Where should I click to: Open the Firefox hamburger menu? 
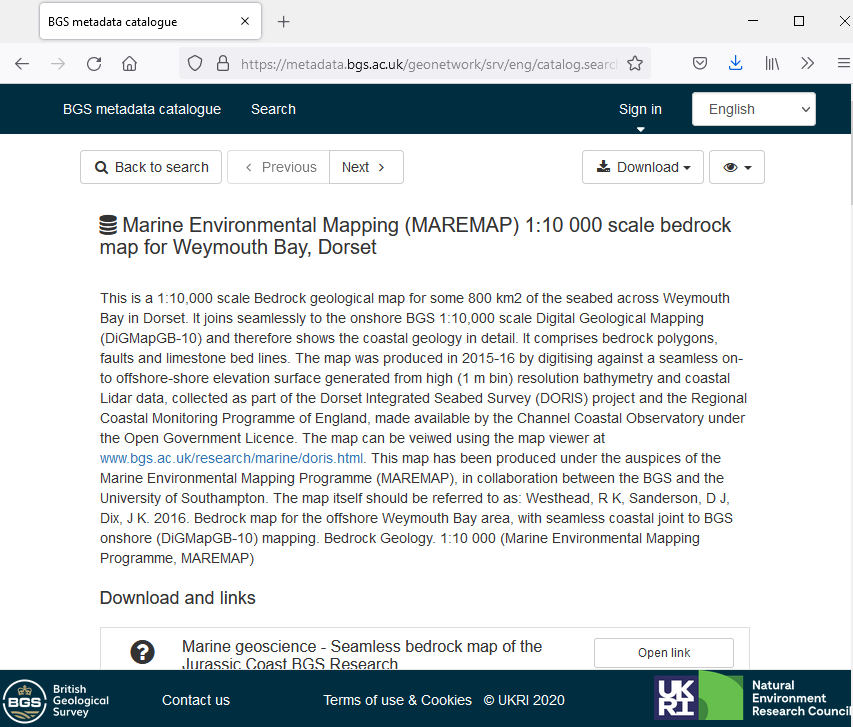coord(841,62)
